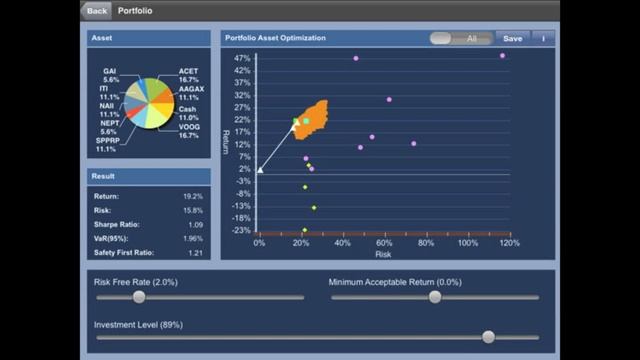
Task: Select the Cash 11.0% pie label
Action: click(188, 113)
